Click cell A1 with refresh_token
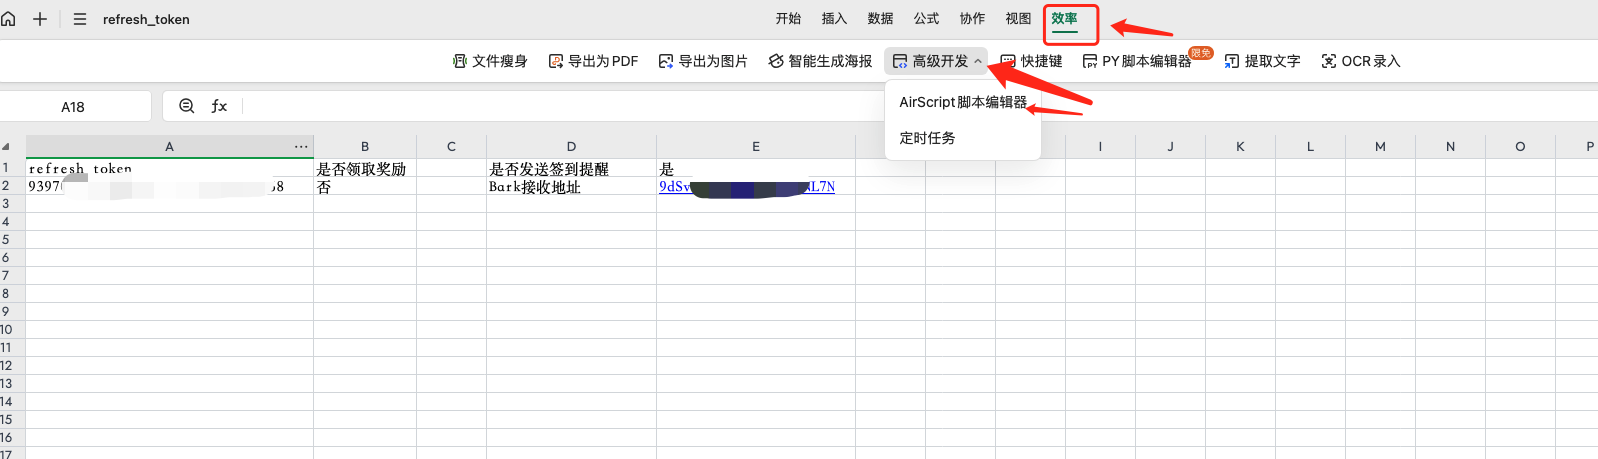 coord(169,168)
